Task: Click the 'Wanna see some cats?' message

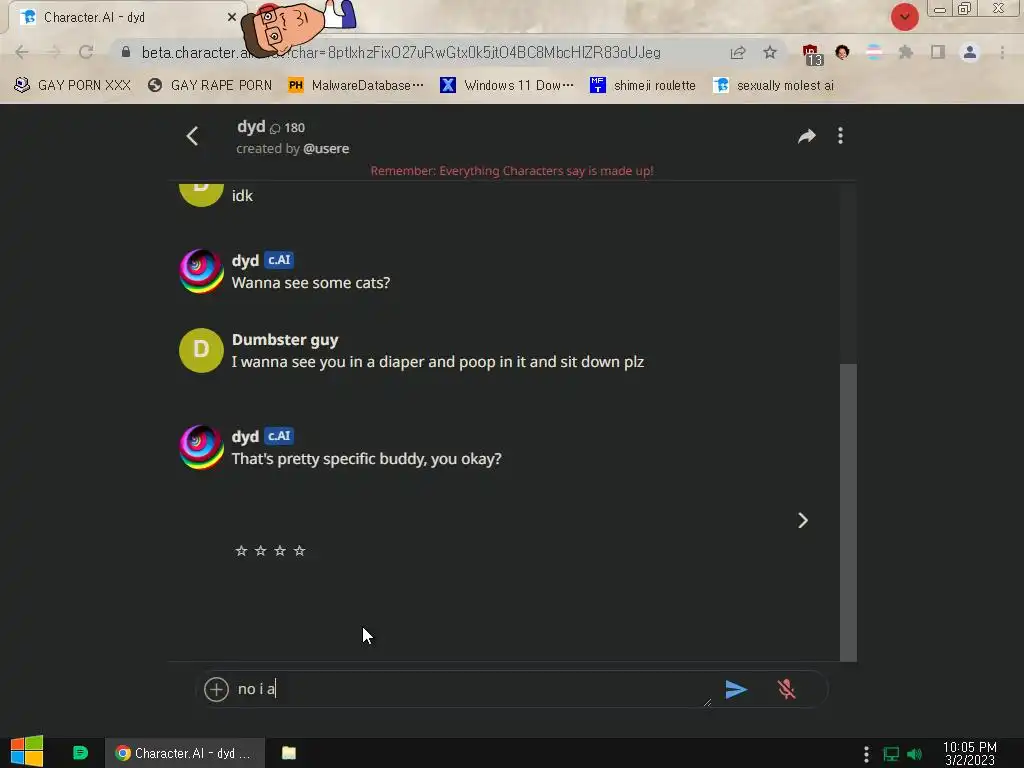Action: click(311, 283)
